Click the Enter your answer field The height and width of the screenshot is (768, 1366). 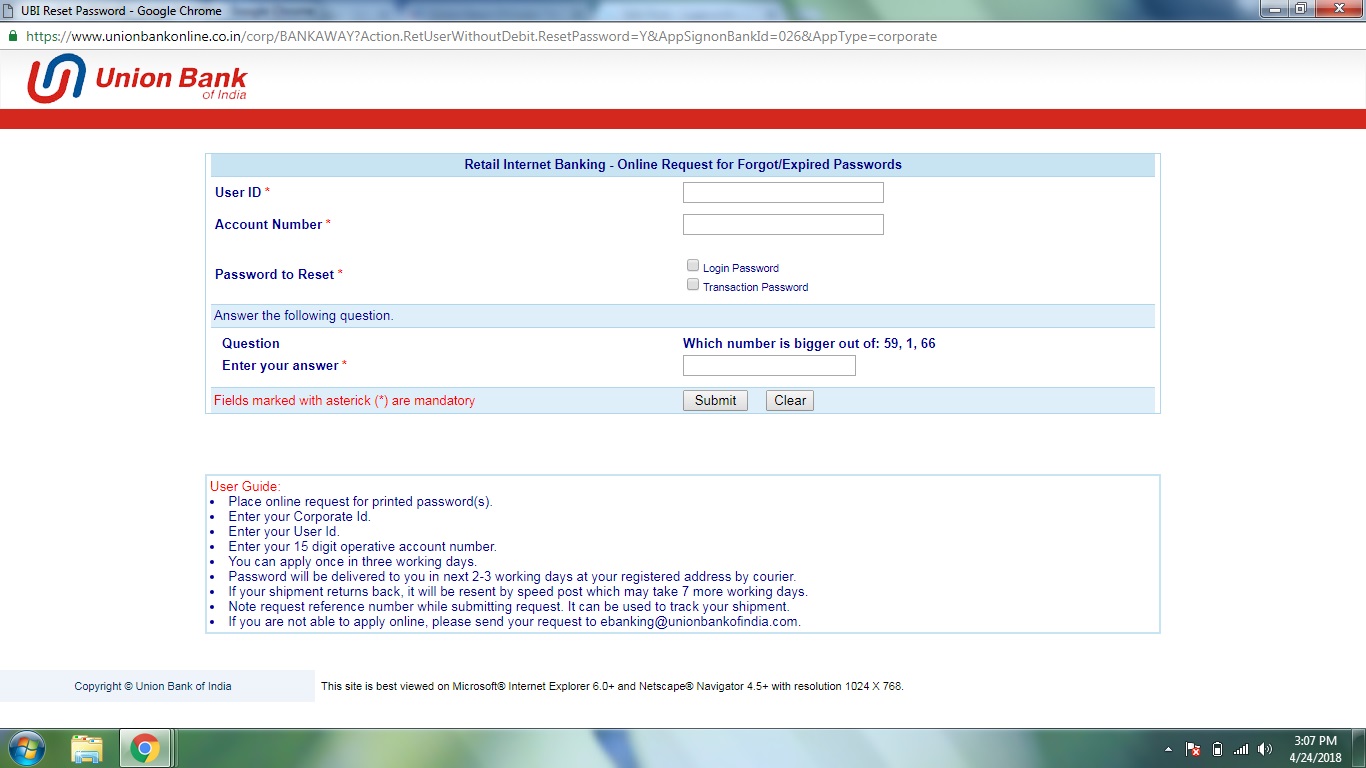point(769,365)
